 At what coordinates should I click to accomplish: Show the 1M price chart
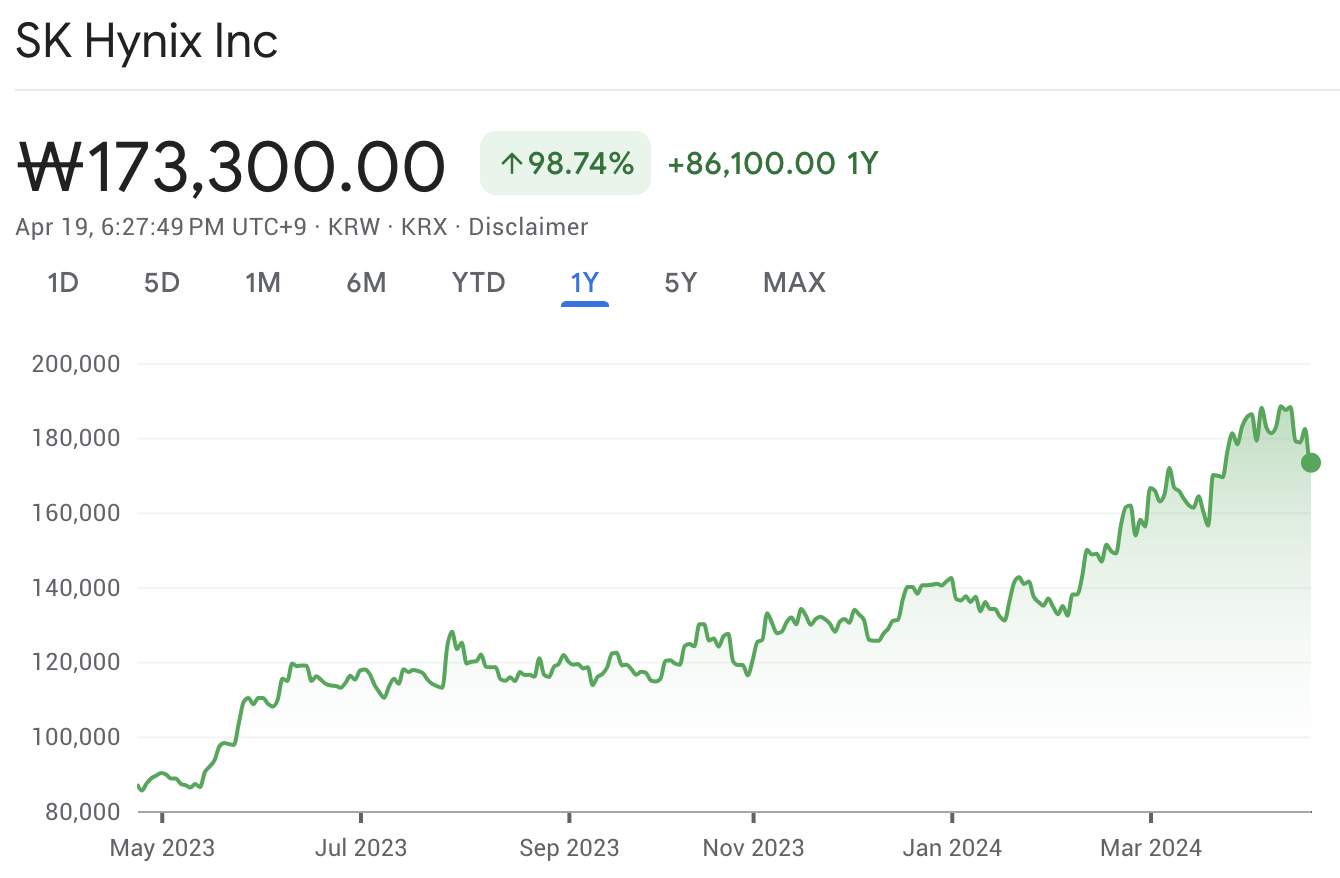[x=263, y=283]
